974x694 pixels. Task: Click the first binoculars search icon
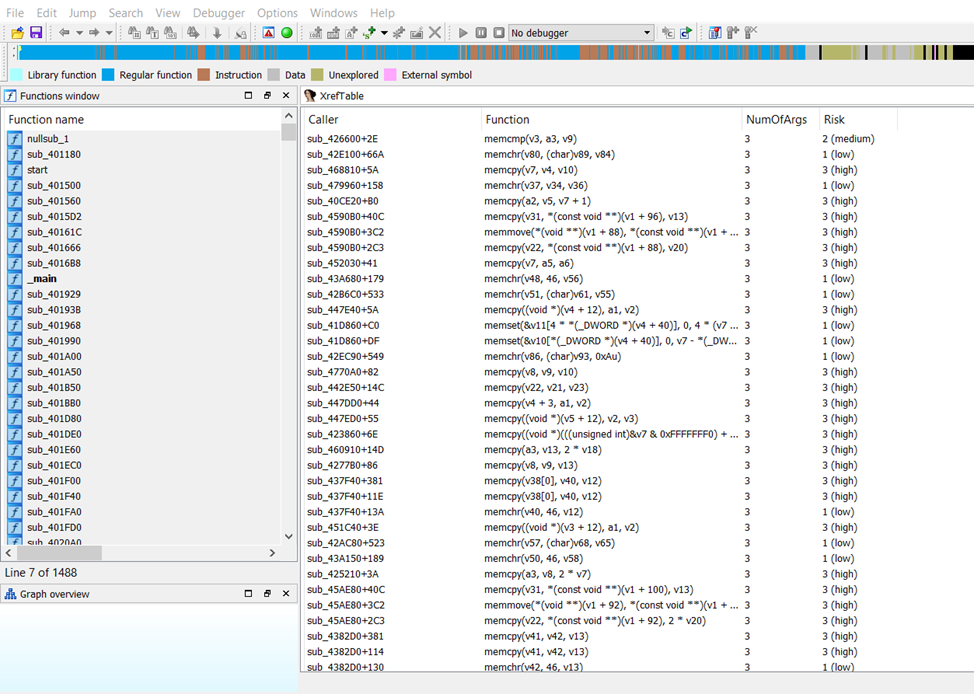coord(134,32)
